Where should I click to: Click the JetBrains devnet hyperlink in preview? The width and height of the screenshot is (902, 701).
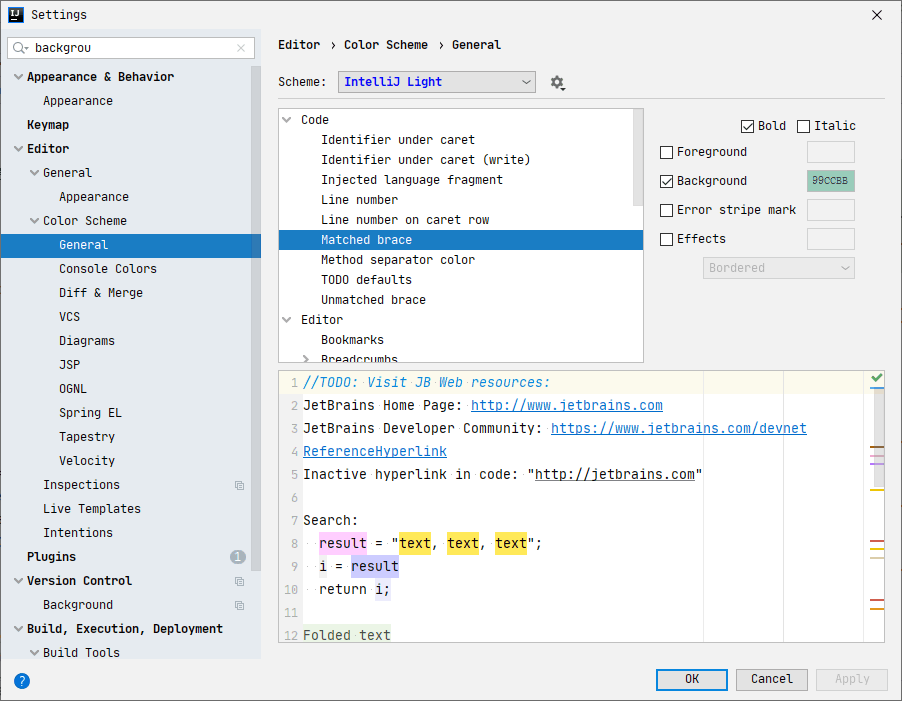pos(678,428)
